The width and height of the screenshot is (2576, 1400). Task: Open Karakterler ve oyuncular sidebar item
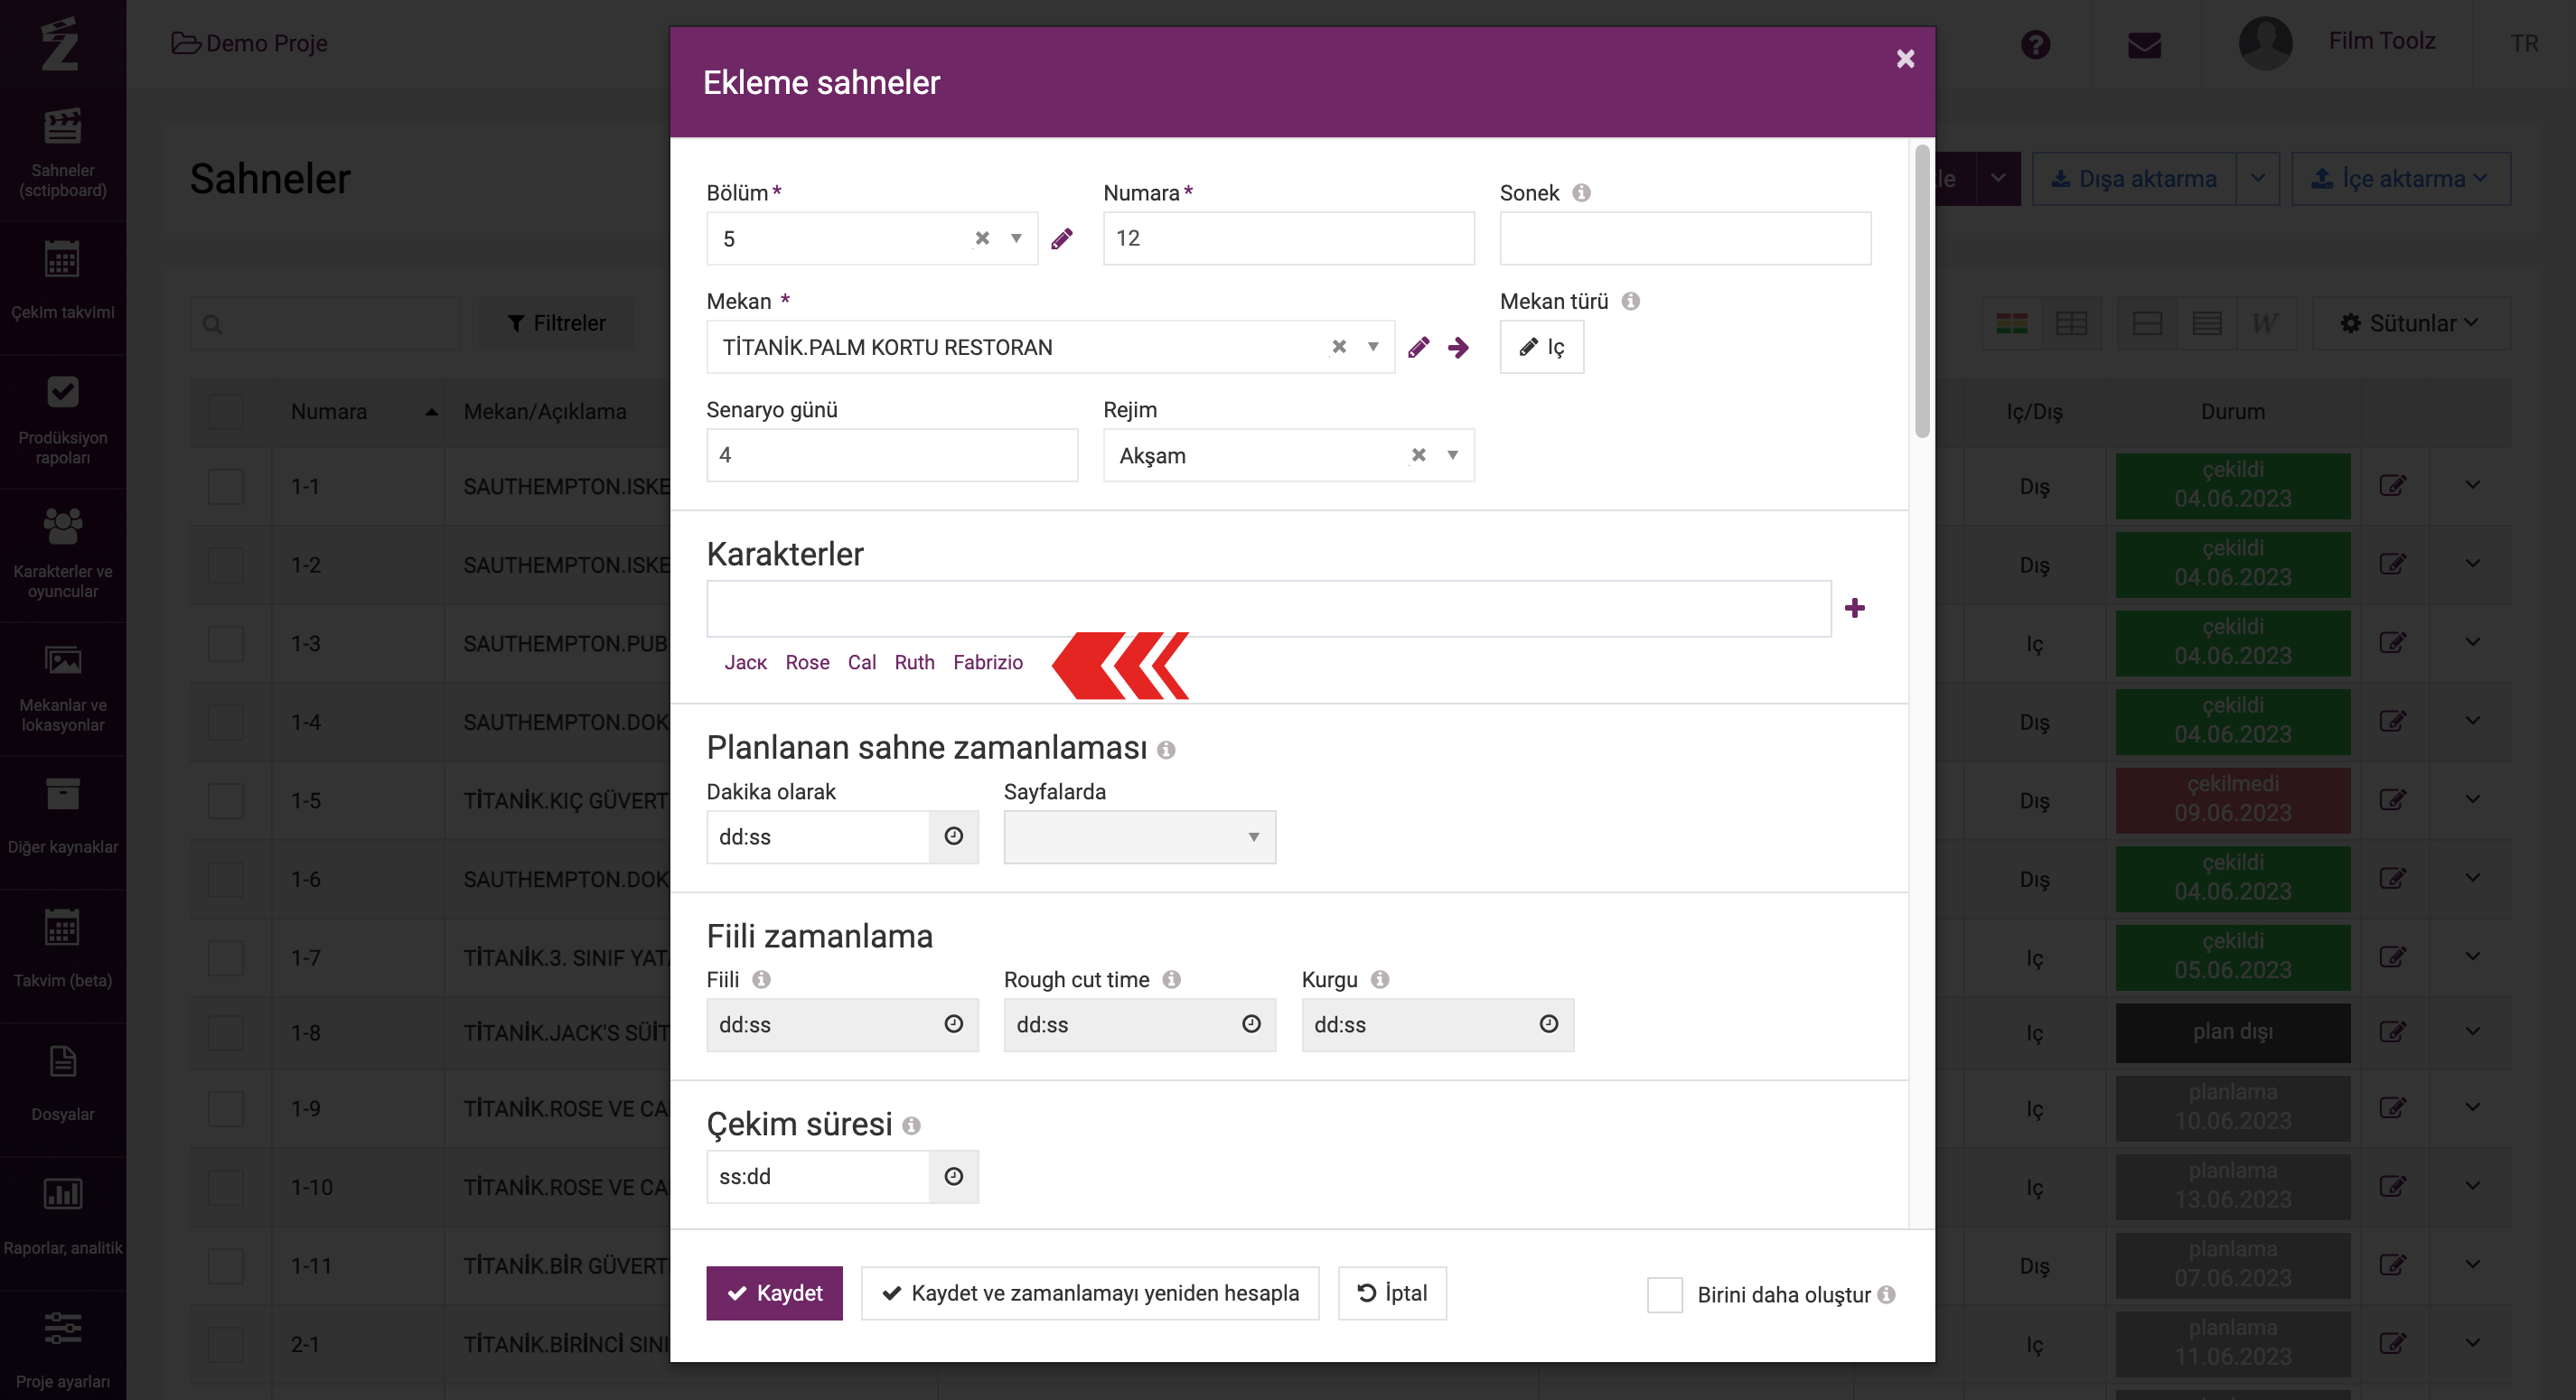coord(63,555)
